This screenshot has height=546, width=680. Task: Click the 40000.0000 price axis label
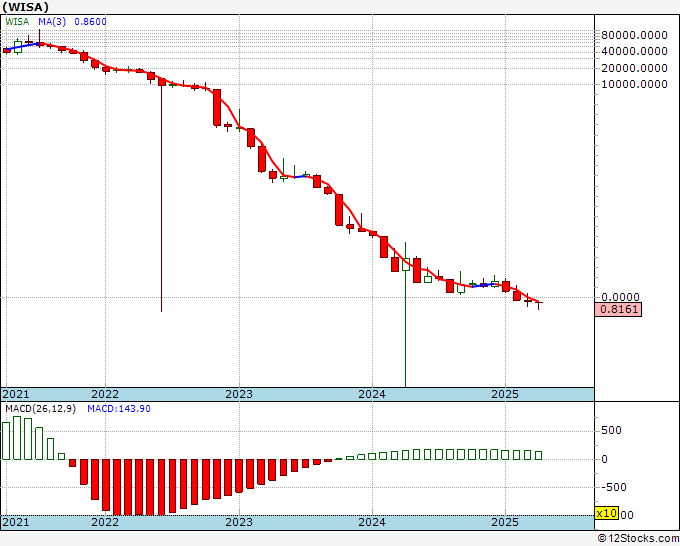pos(634,51)
